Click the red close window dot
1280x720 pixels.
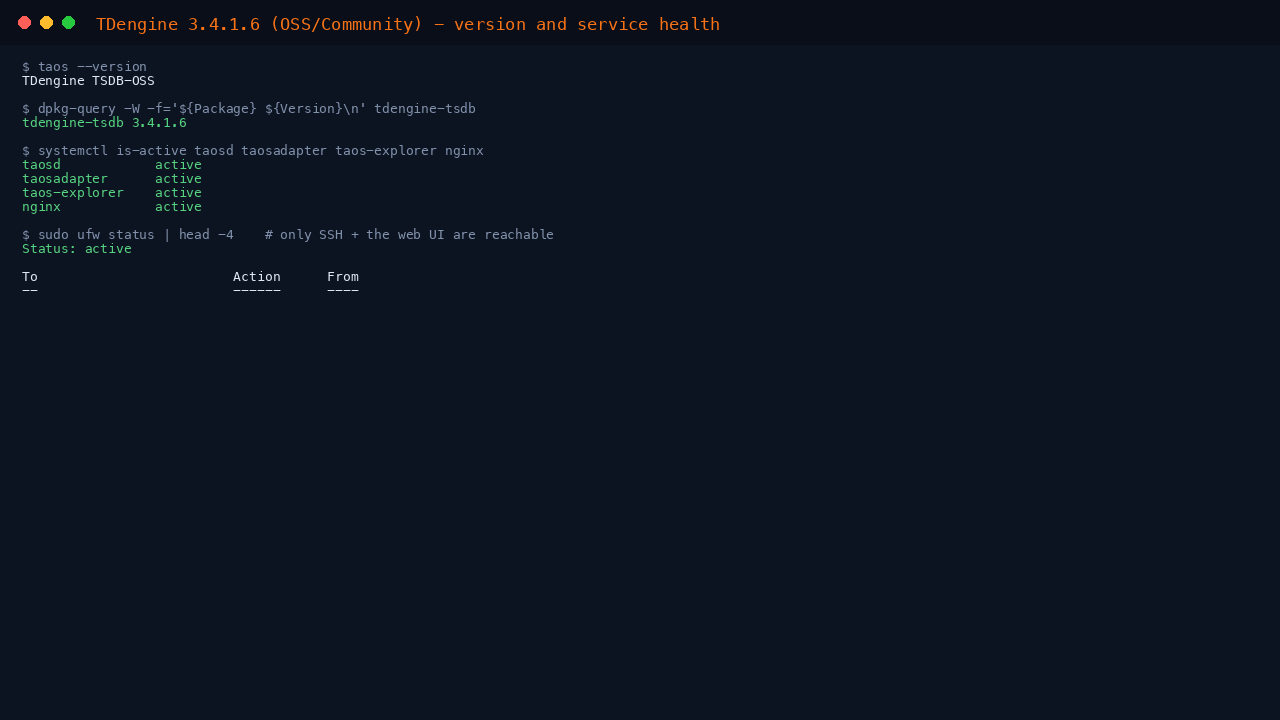24,23
